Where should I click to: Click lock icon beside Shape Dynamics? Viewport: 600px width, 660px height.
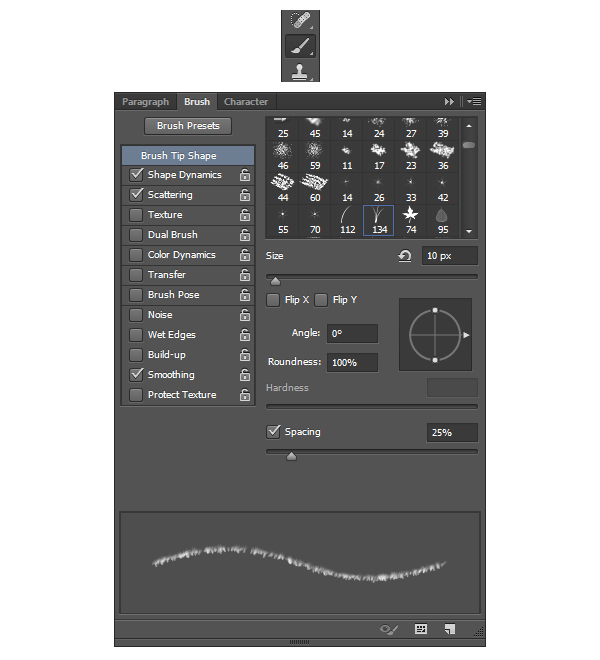(245, 175)
